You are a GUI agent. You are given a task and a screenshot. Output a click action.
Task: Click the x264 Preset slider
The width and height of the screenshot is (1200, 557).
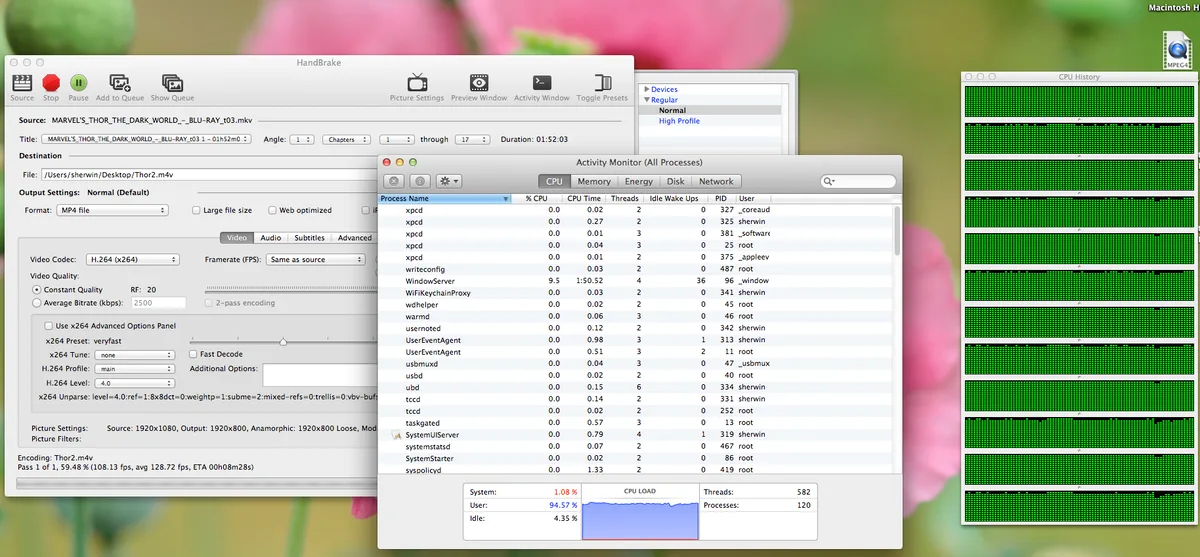click(x=283, y=341)
